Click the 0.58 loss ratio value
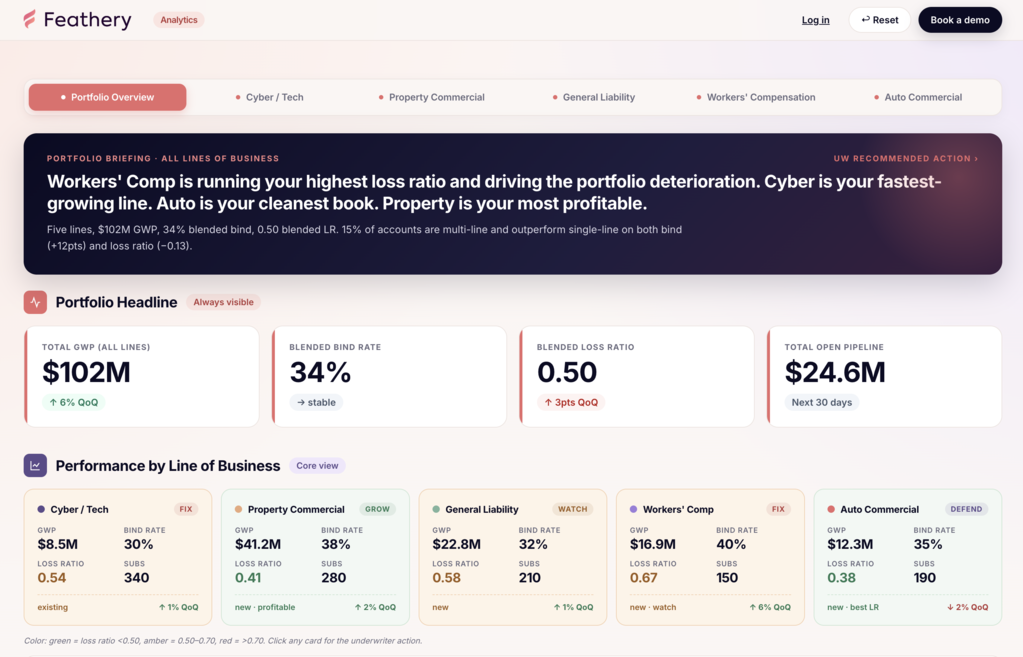Screen dimensions: 1023x657 (x=447, y=578)
